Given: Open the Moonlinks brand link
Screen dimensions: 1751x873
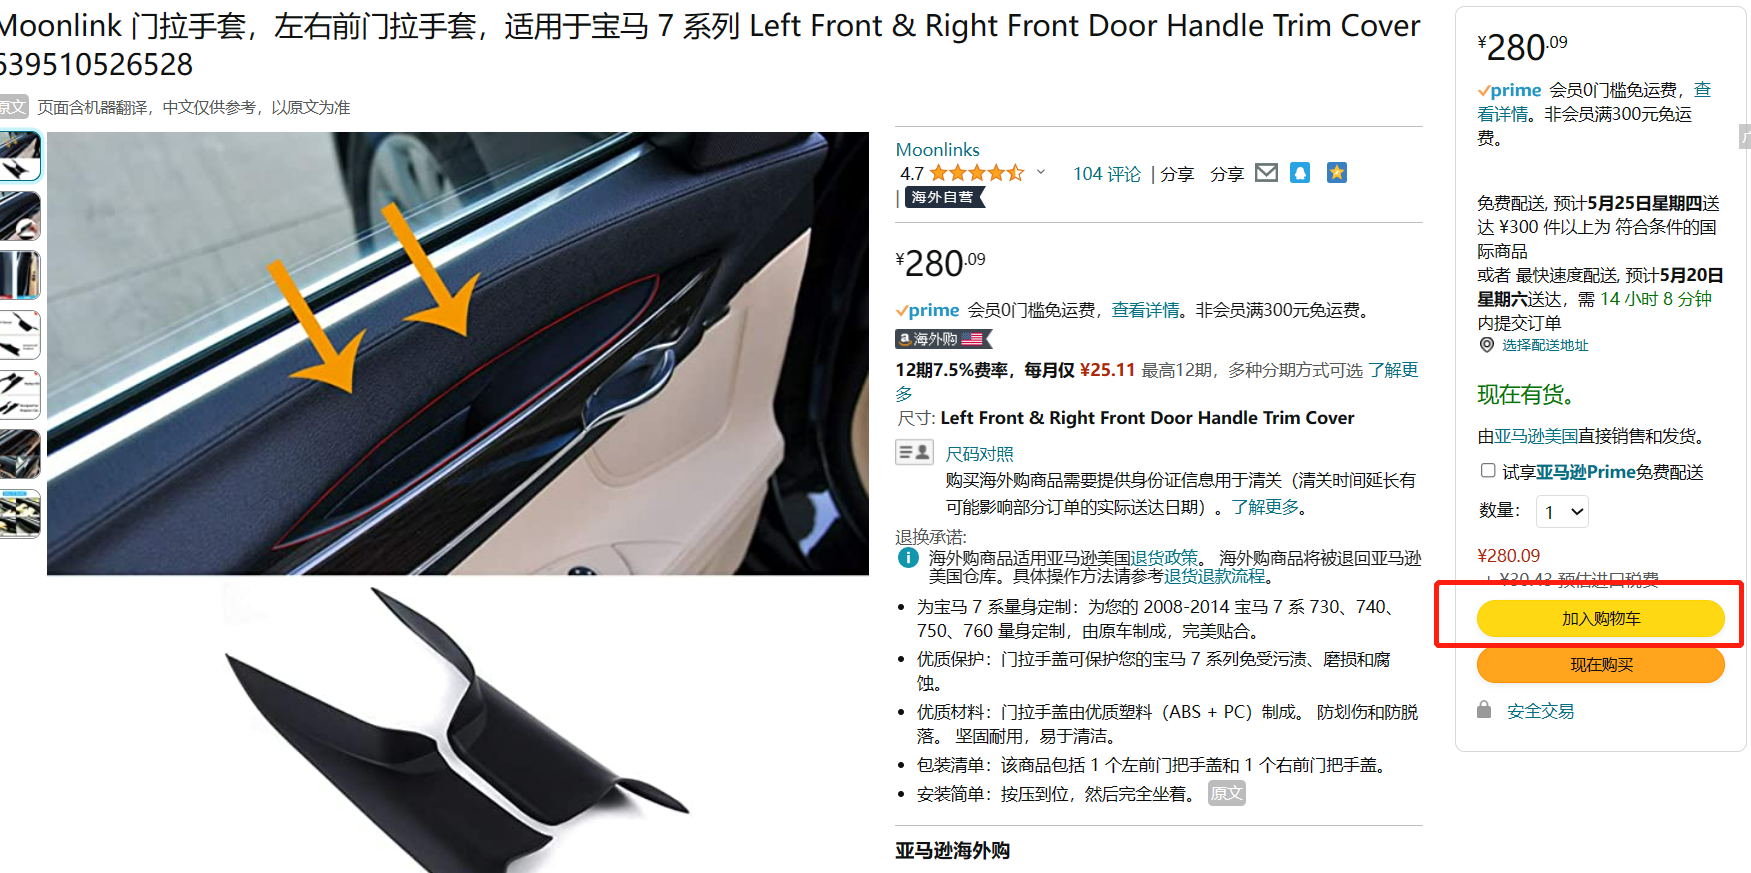Looking at the screenshot, I should 937,149.
